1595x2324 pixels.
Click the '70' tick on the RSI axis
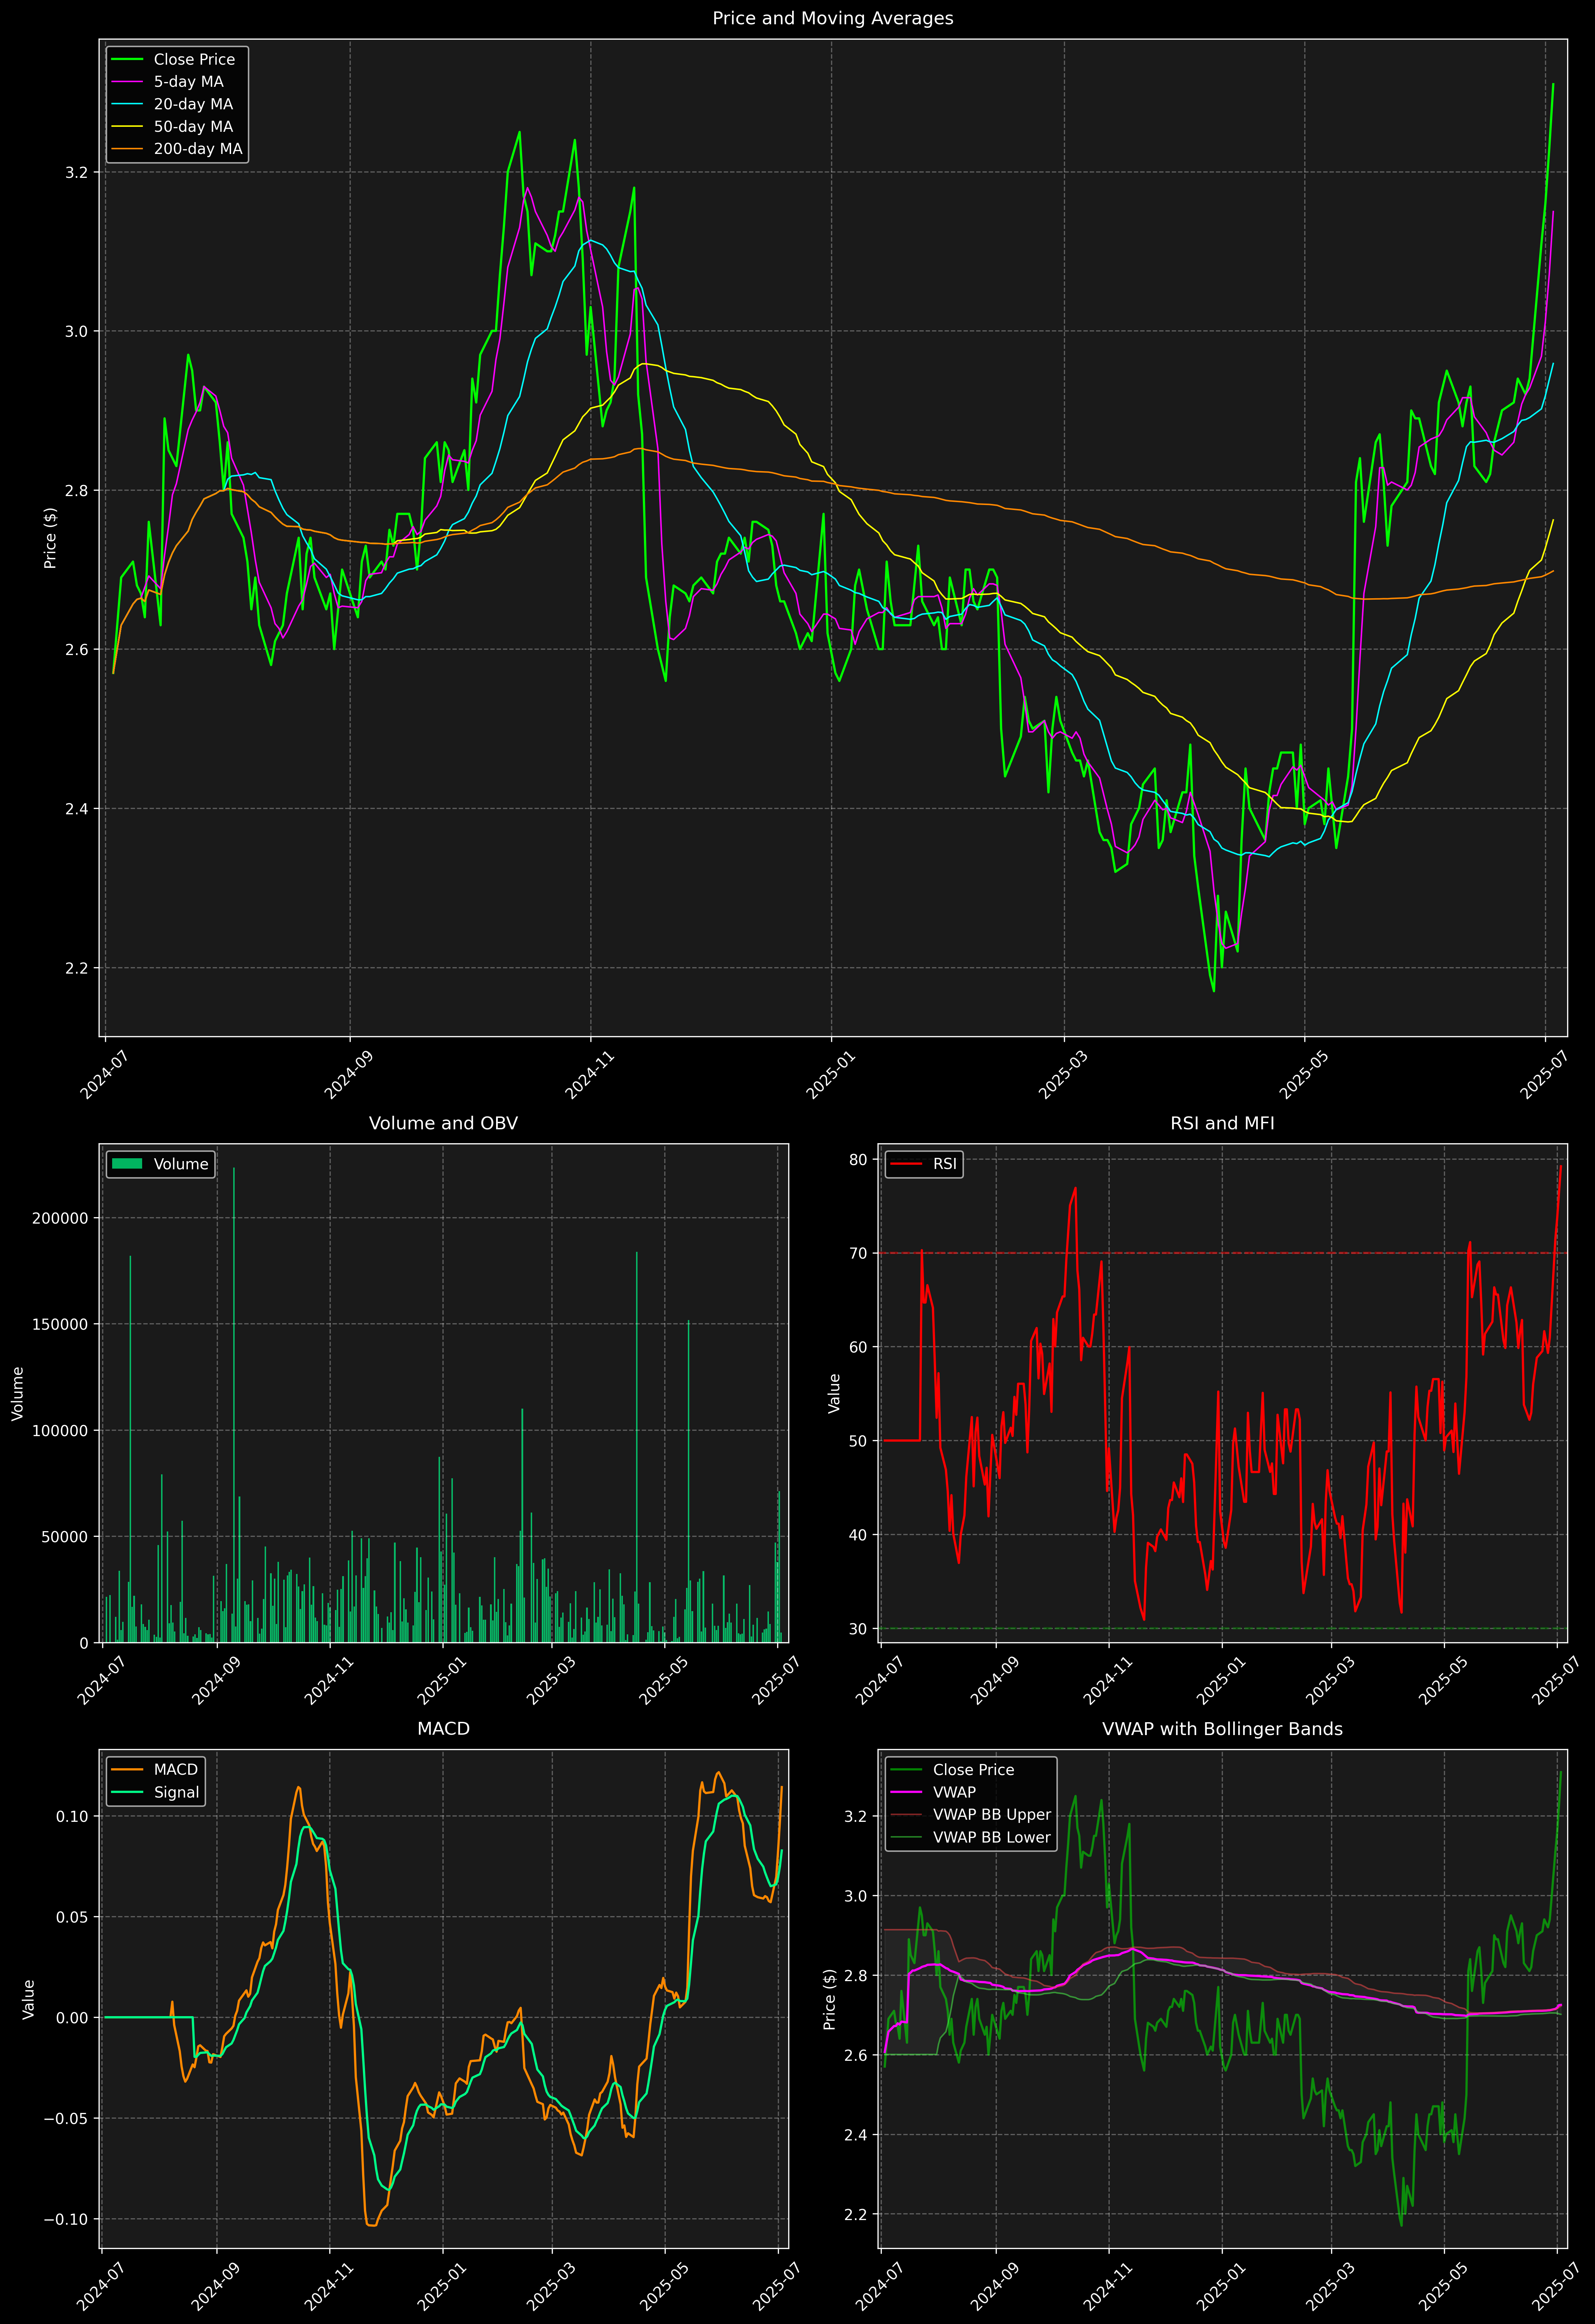pos(858,1253)
